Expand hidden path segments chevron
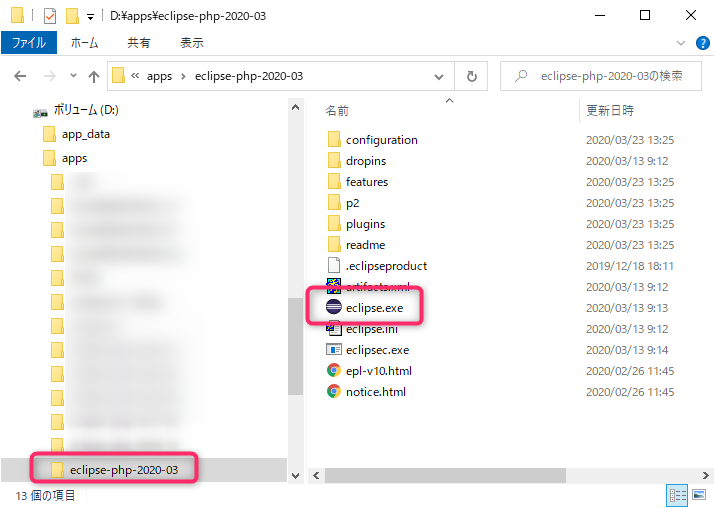The image size is (715, 508). click(x=135, y=76)
